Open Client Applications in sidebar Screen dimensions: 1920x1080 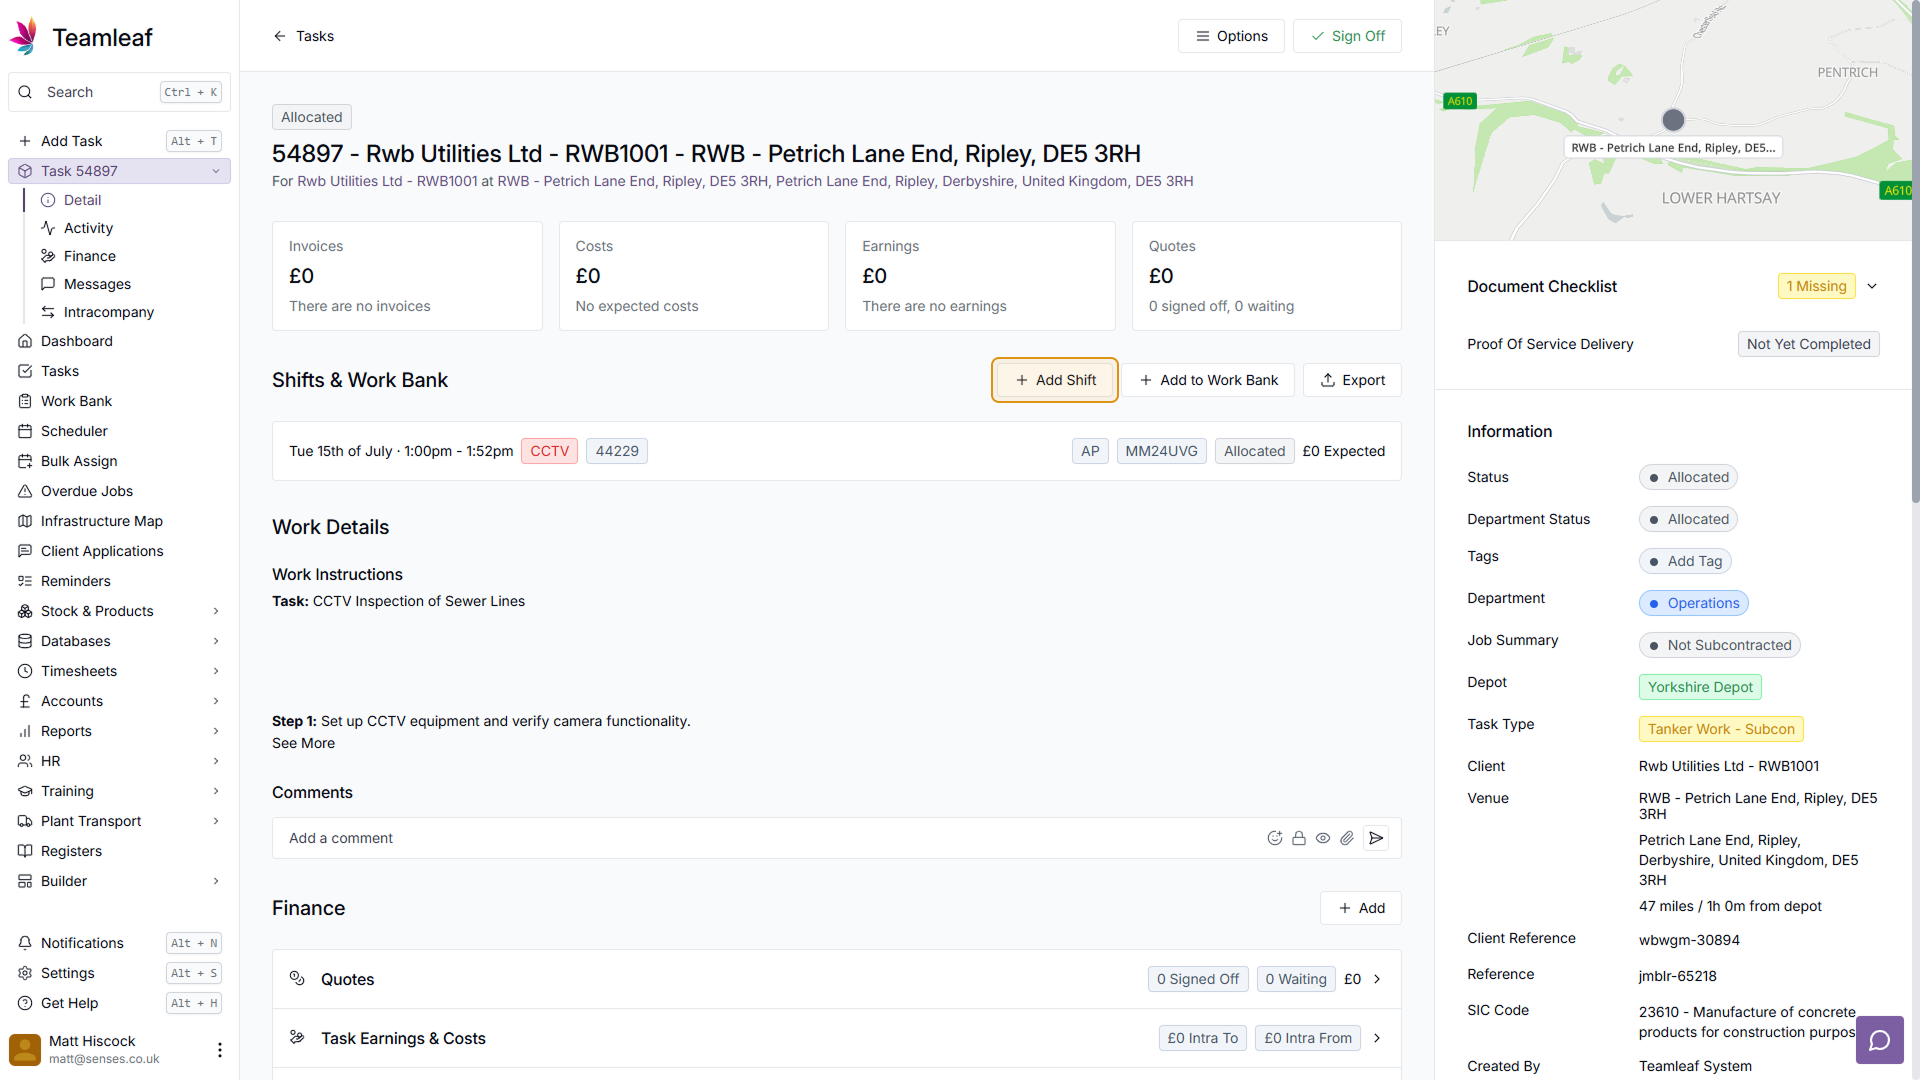point(120,551)
